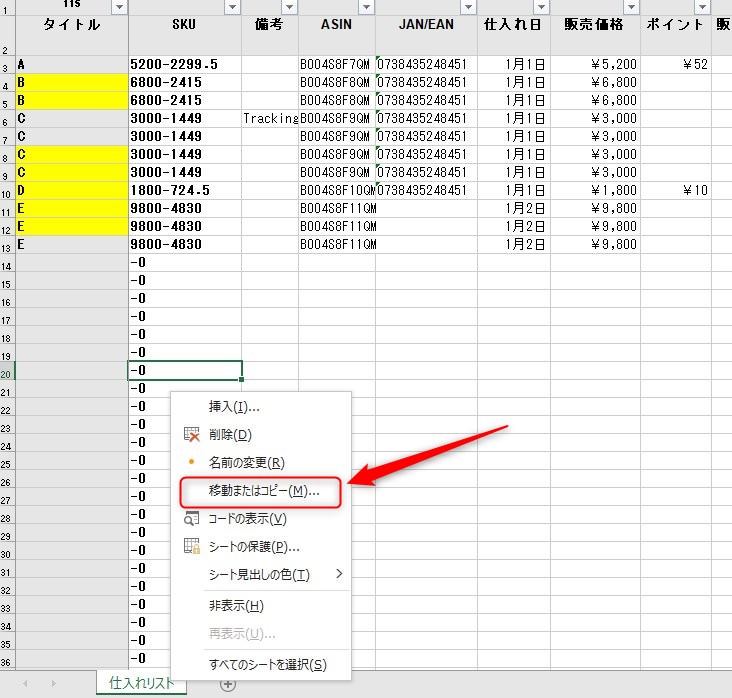Click SKU cell 1800-724.5

click(185, 190)
